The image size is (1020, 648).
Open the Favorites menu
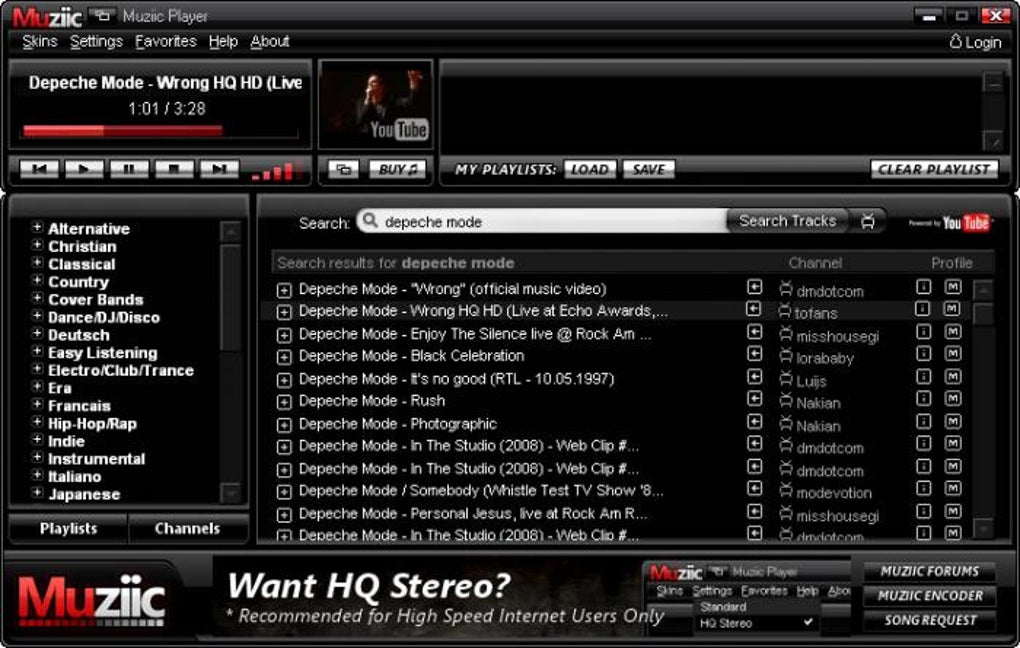pyautogui.click(x=165, y=42)
